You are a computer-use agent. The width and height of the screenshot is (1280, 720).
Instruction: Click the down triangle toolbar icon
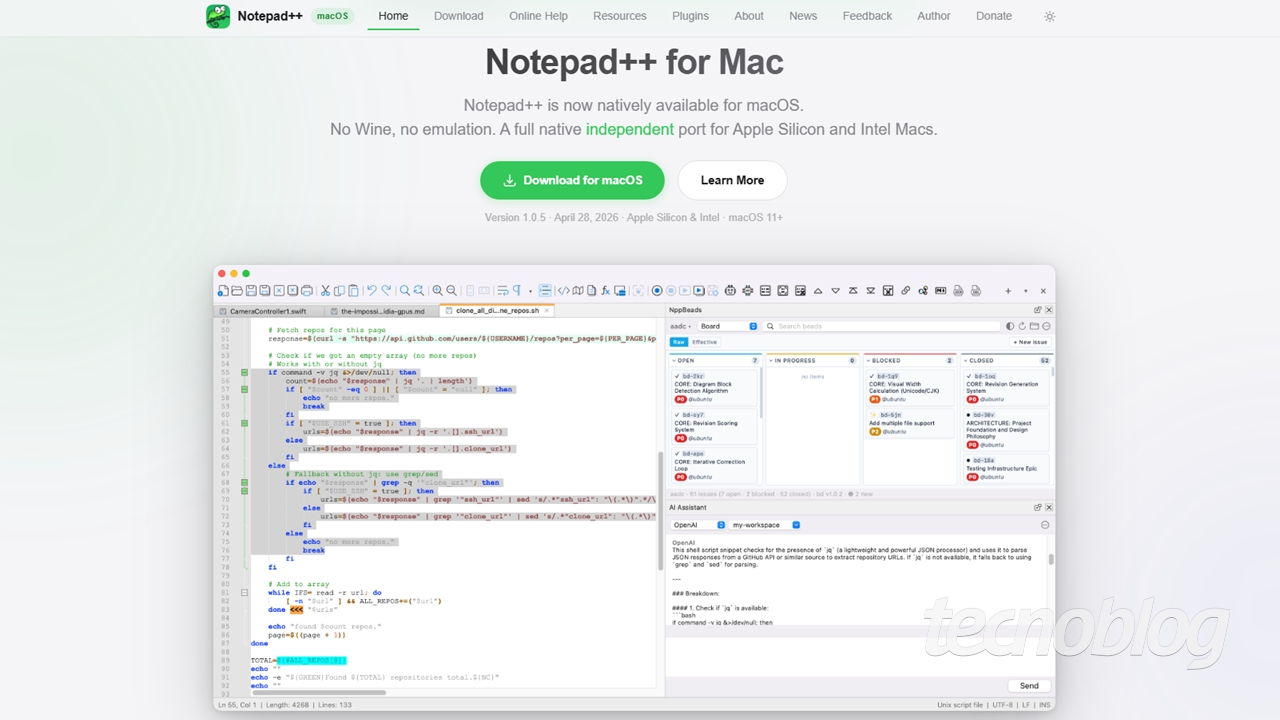(x=836, y=291)
